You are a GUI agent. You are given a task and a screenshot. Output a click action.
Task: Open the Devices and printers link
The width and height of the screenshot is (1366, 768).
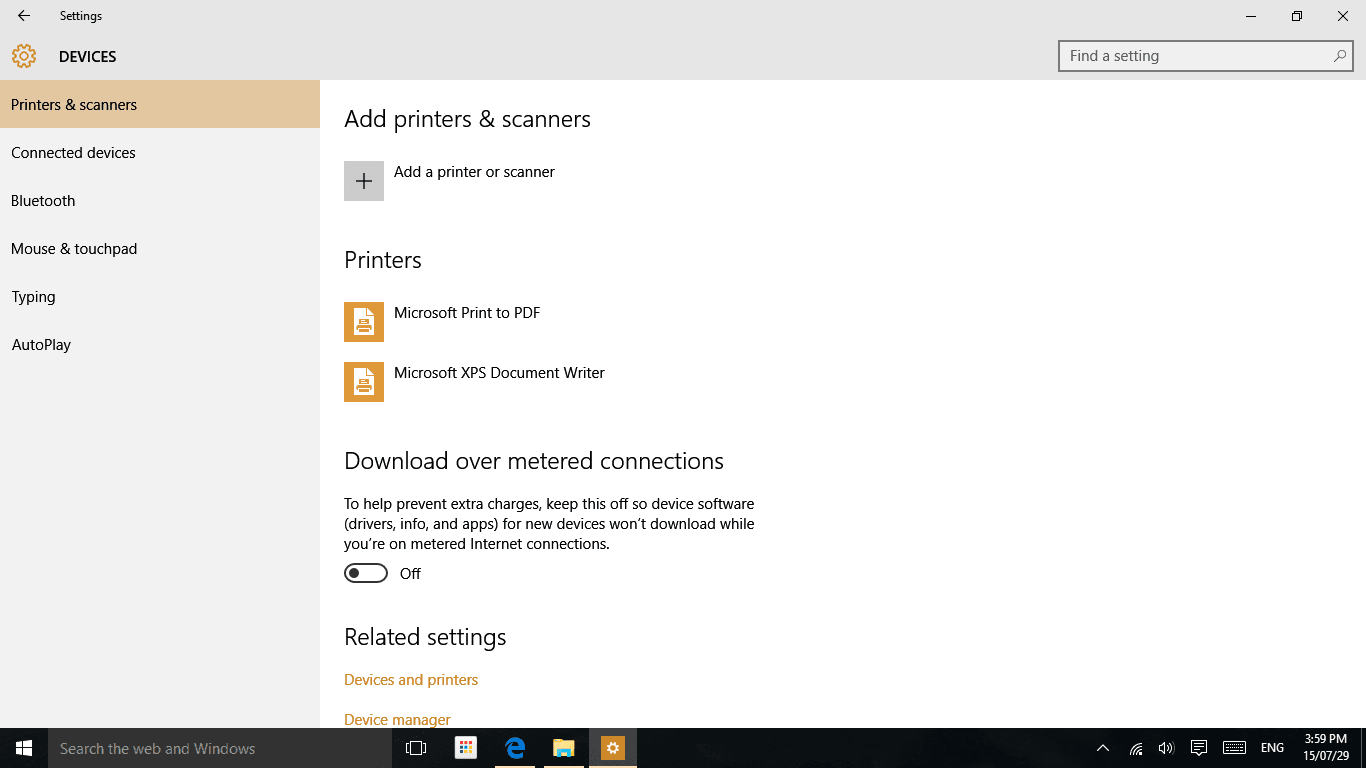click(411, 680)
